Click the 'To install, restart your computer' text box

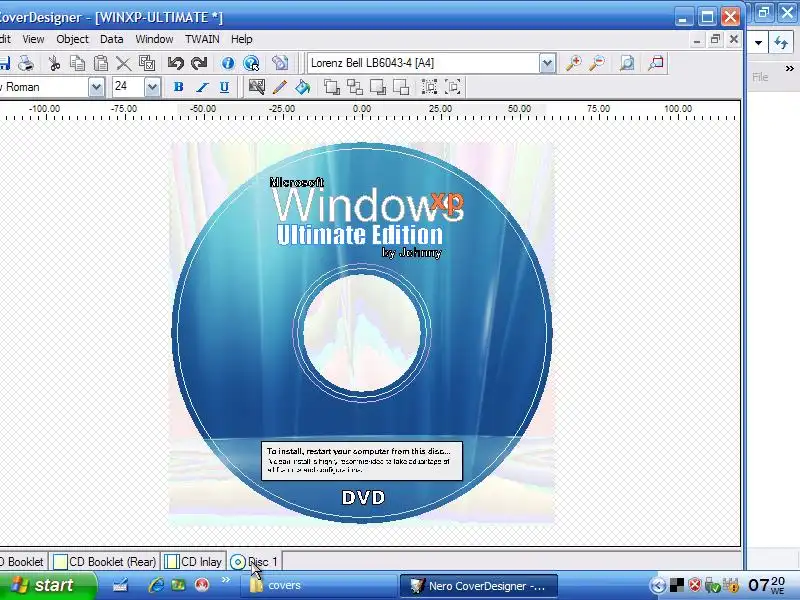click(362, 461)
